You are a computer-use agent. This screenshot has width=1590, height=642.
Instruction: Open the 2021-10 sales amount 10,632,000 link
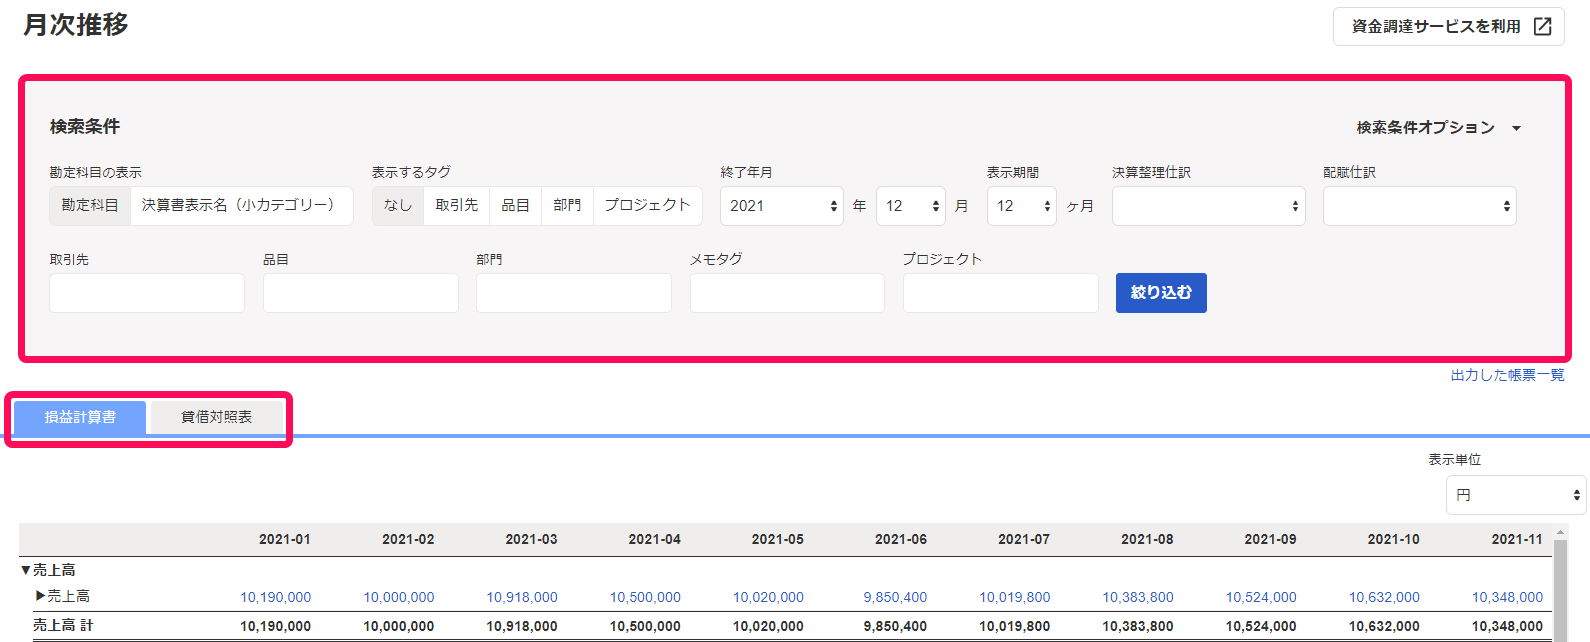coord(1384,597)
